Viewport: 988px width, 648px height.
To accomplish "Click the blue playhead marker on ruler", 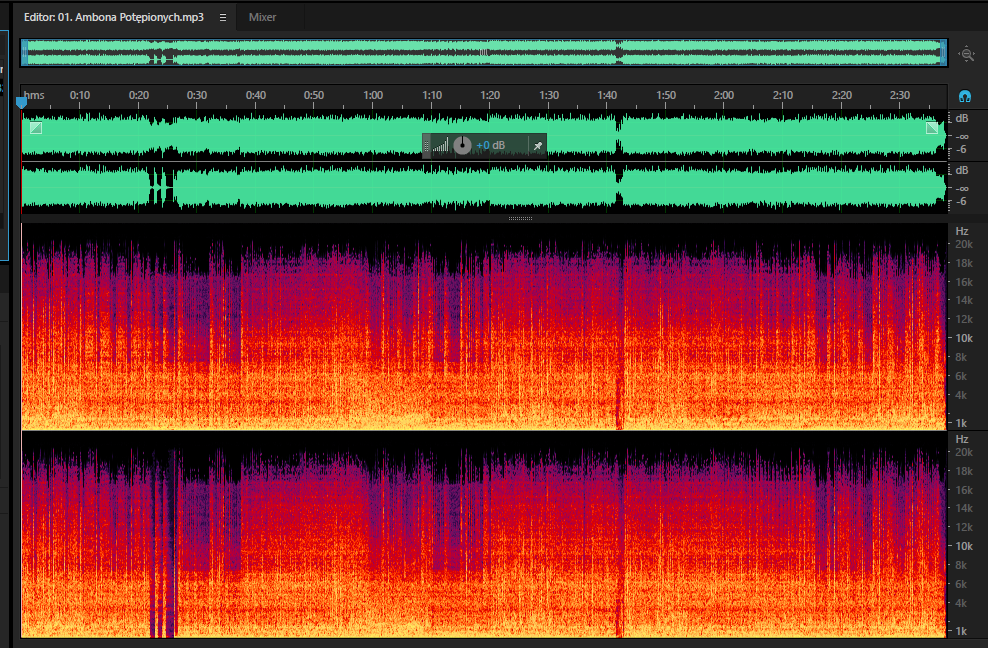I will click(x=21, y=101).
